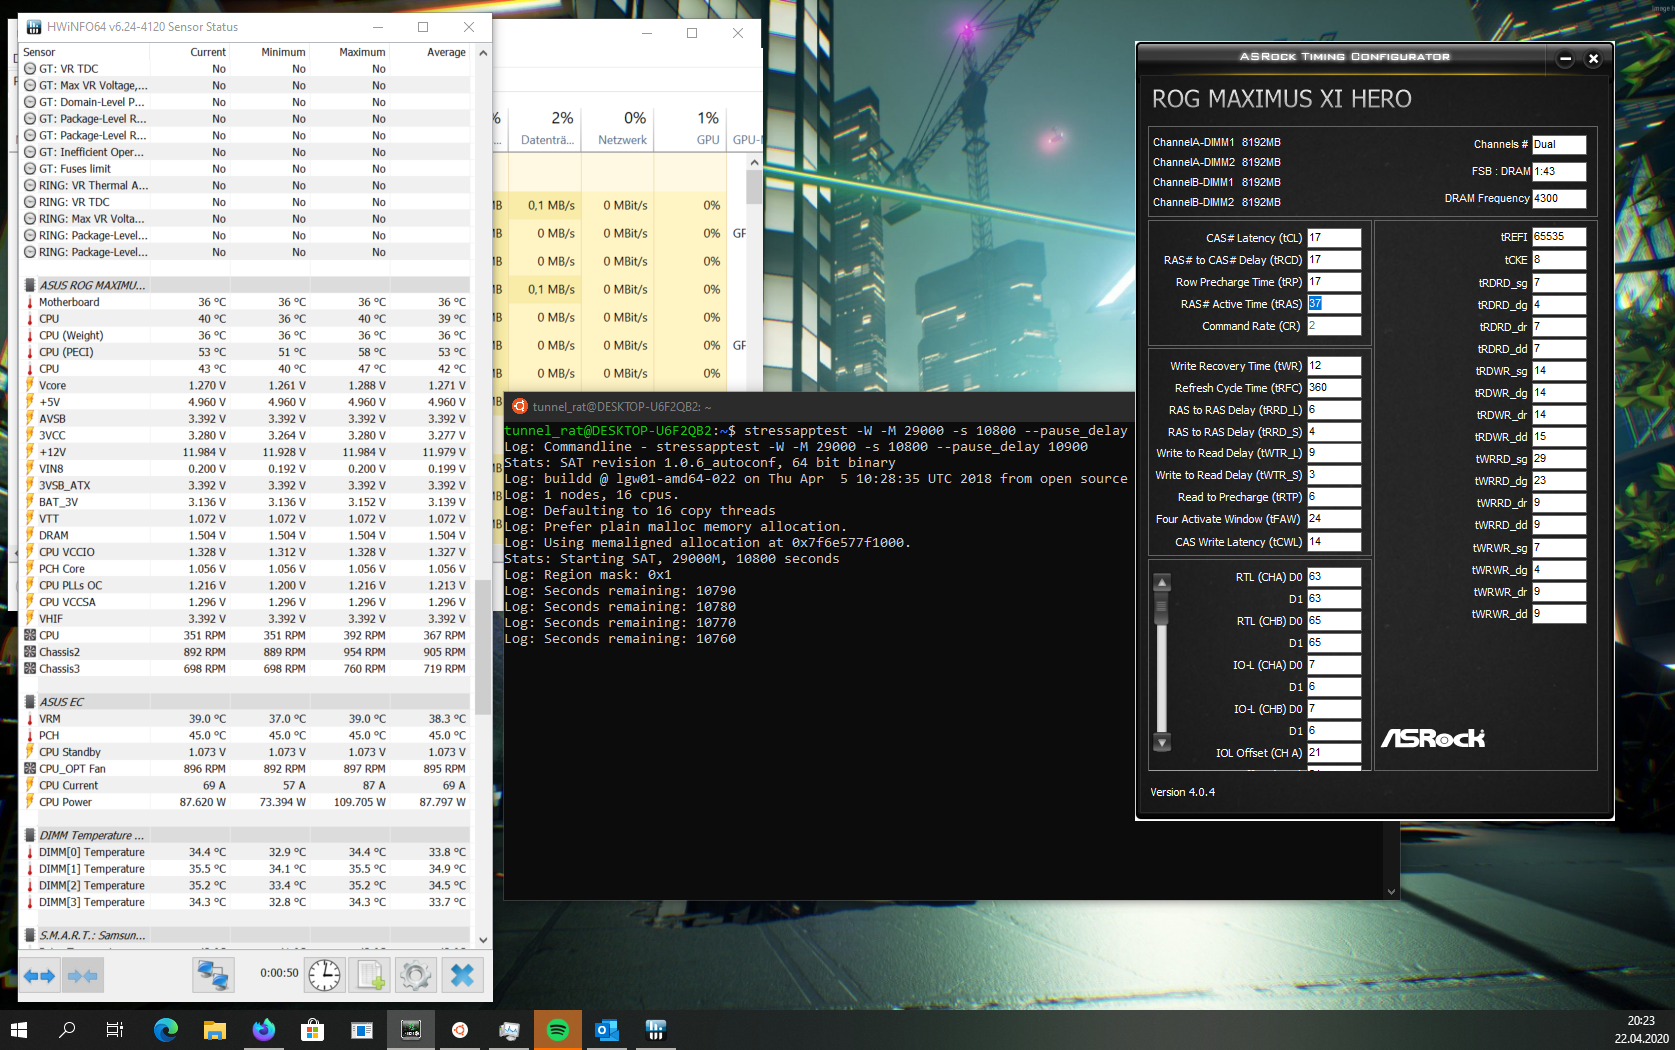Select the CPU Power sensor row
This screenshot has height=1050, width=1675.
[x=246, y=802]
